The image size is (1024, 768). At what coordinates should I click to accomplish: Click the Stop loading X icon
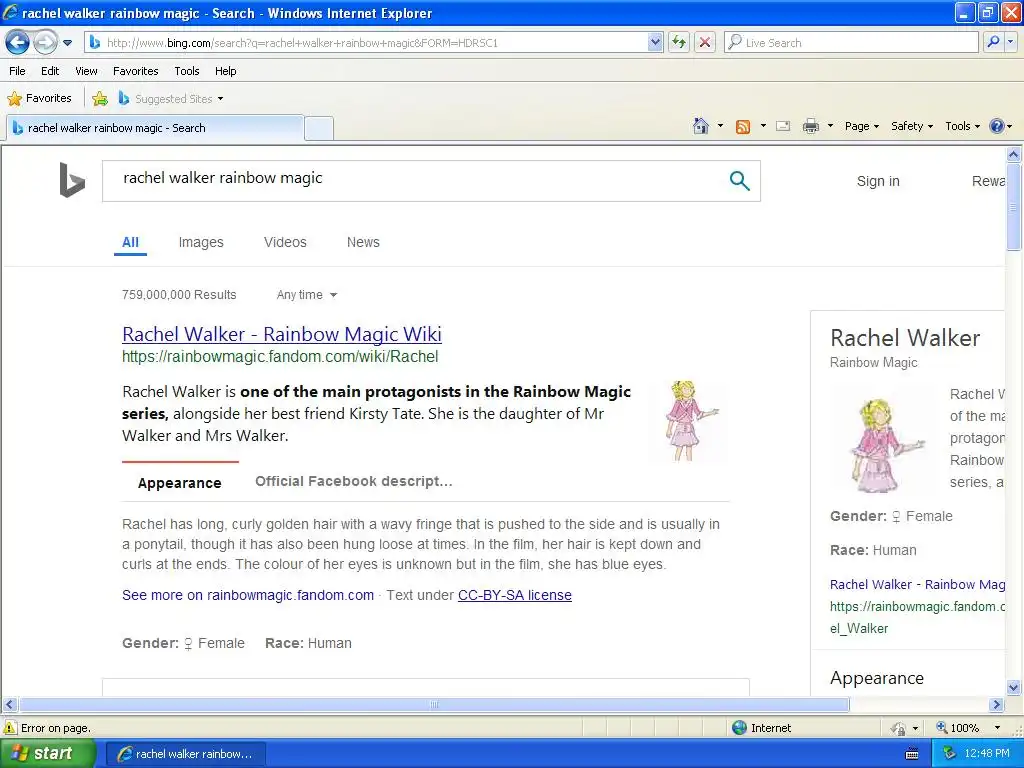[x=705, y=43]
